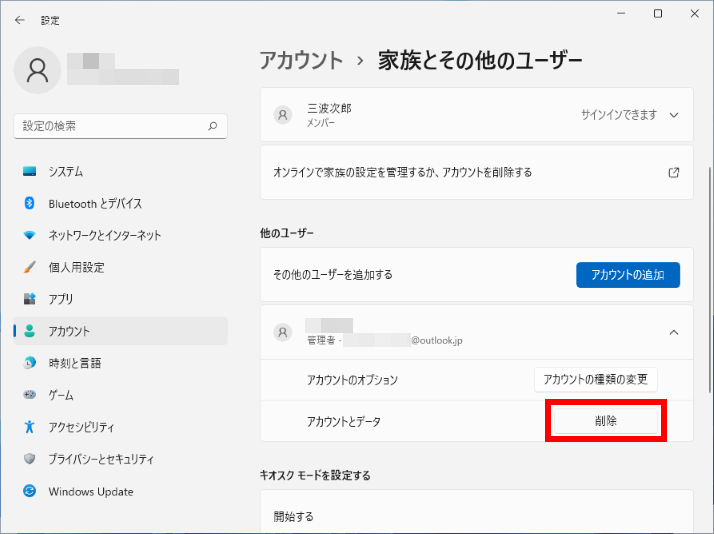Image resolution: width=714 pixels, height=534 pixels.
Task: Select the Bluetooth icon in sidebar
Action: tap(30, 203)
